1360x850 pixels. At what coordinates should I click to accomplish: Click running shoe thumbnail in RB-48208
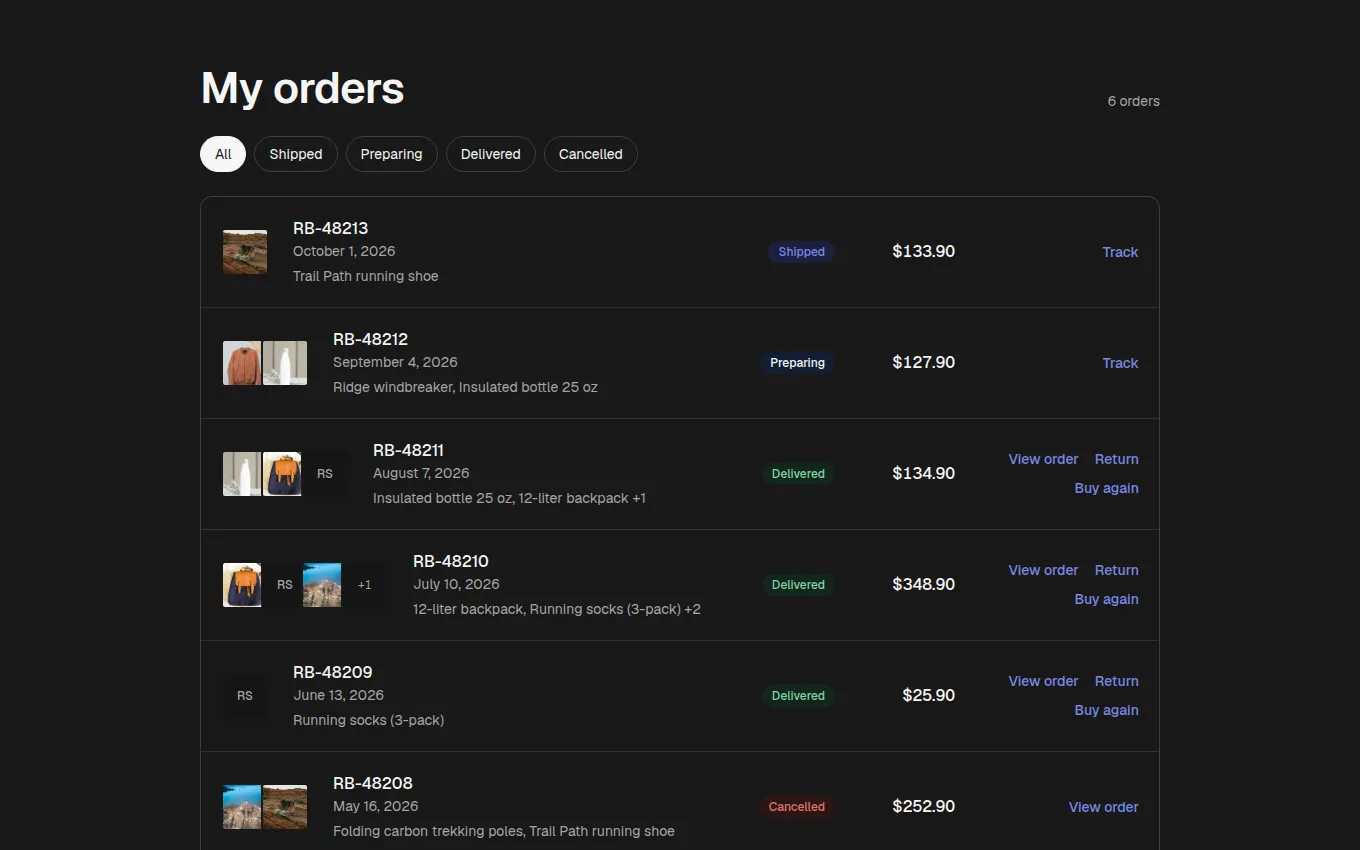(285, 807)
